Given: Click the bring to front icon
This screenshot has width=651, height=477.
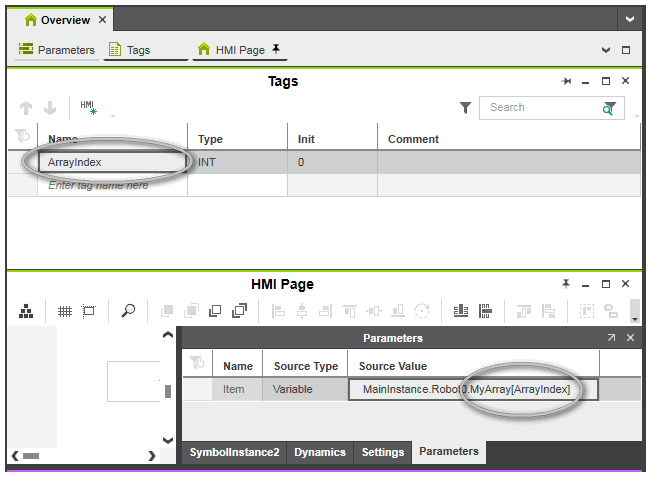Looking at the screenshot, I should point(240,311).
